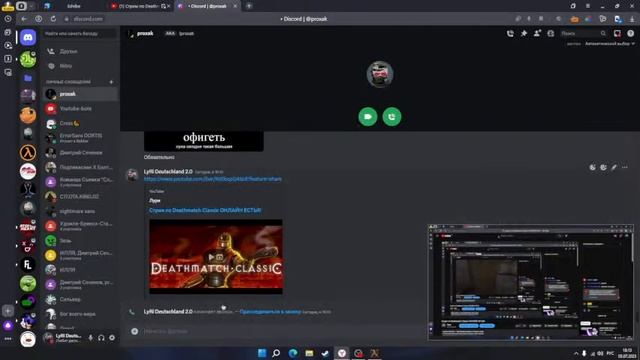Click the header search (Поиск) field

[x=583, y=33]
